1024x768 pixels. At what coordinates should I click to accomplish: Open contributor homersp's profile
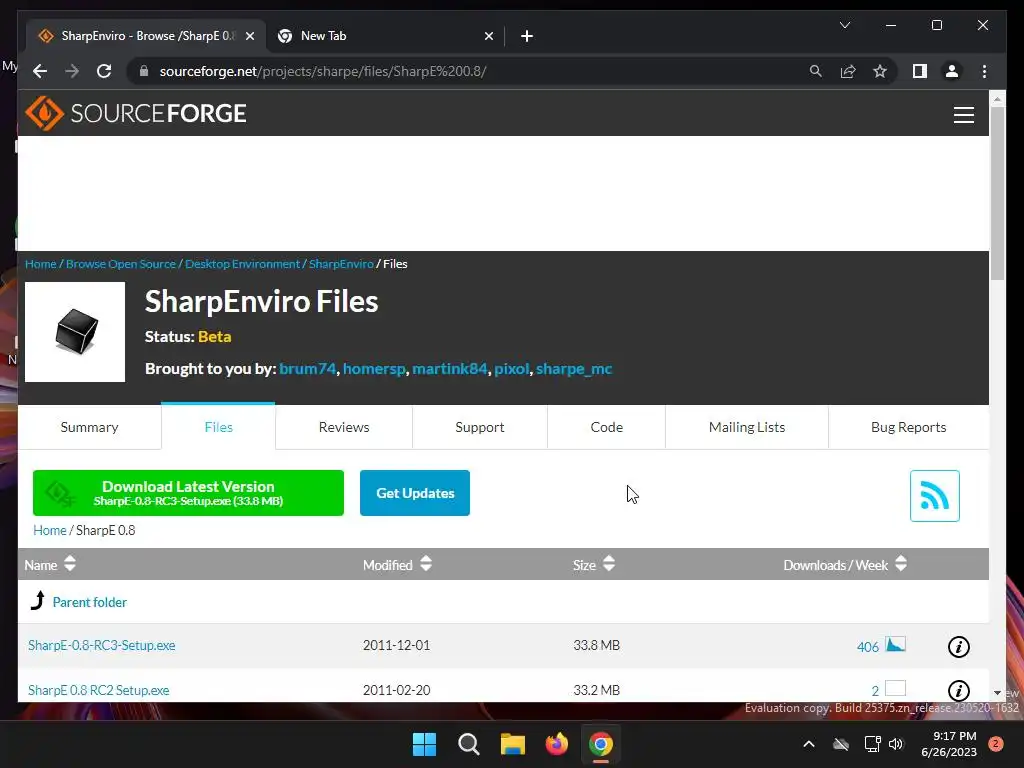374,369
